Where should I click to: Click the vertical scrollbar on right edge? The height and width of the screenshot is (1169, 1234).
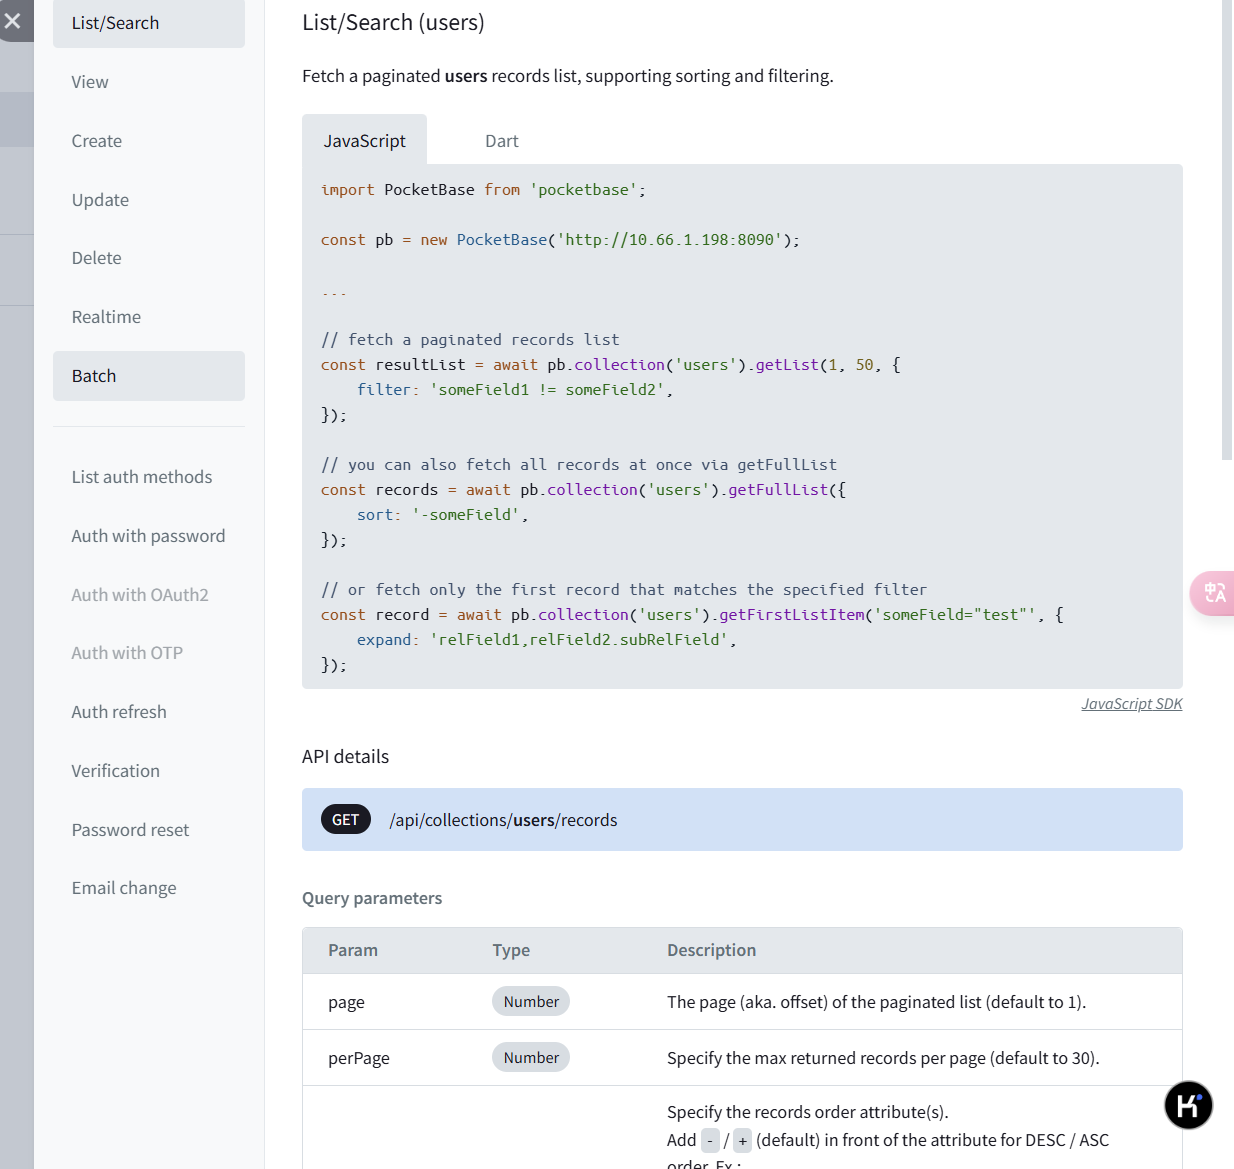tap(1227, 230)
